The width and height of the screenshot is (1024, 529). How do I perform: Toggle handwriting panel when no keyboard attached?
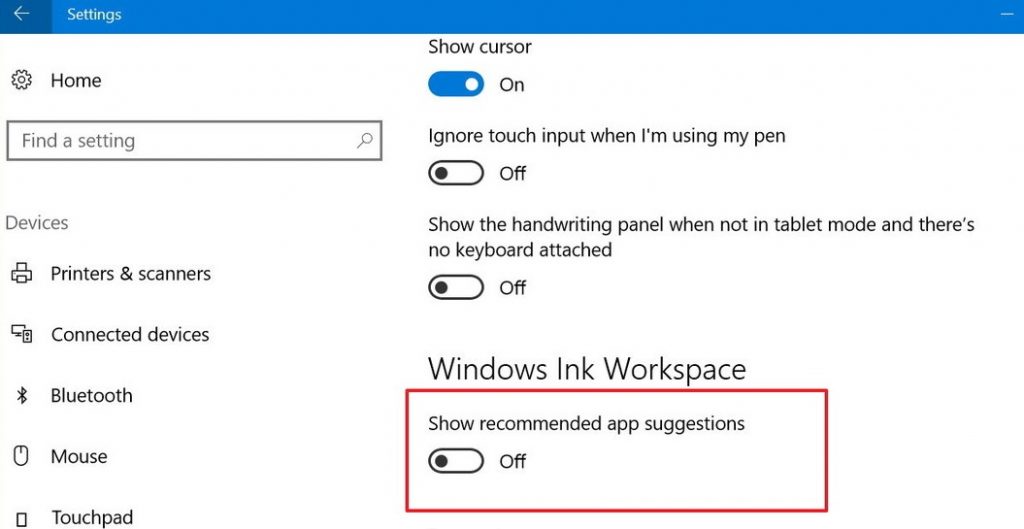456,288
